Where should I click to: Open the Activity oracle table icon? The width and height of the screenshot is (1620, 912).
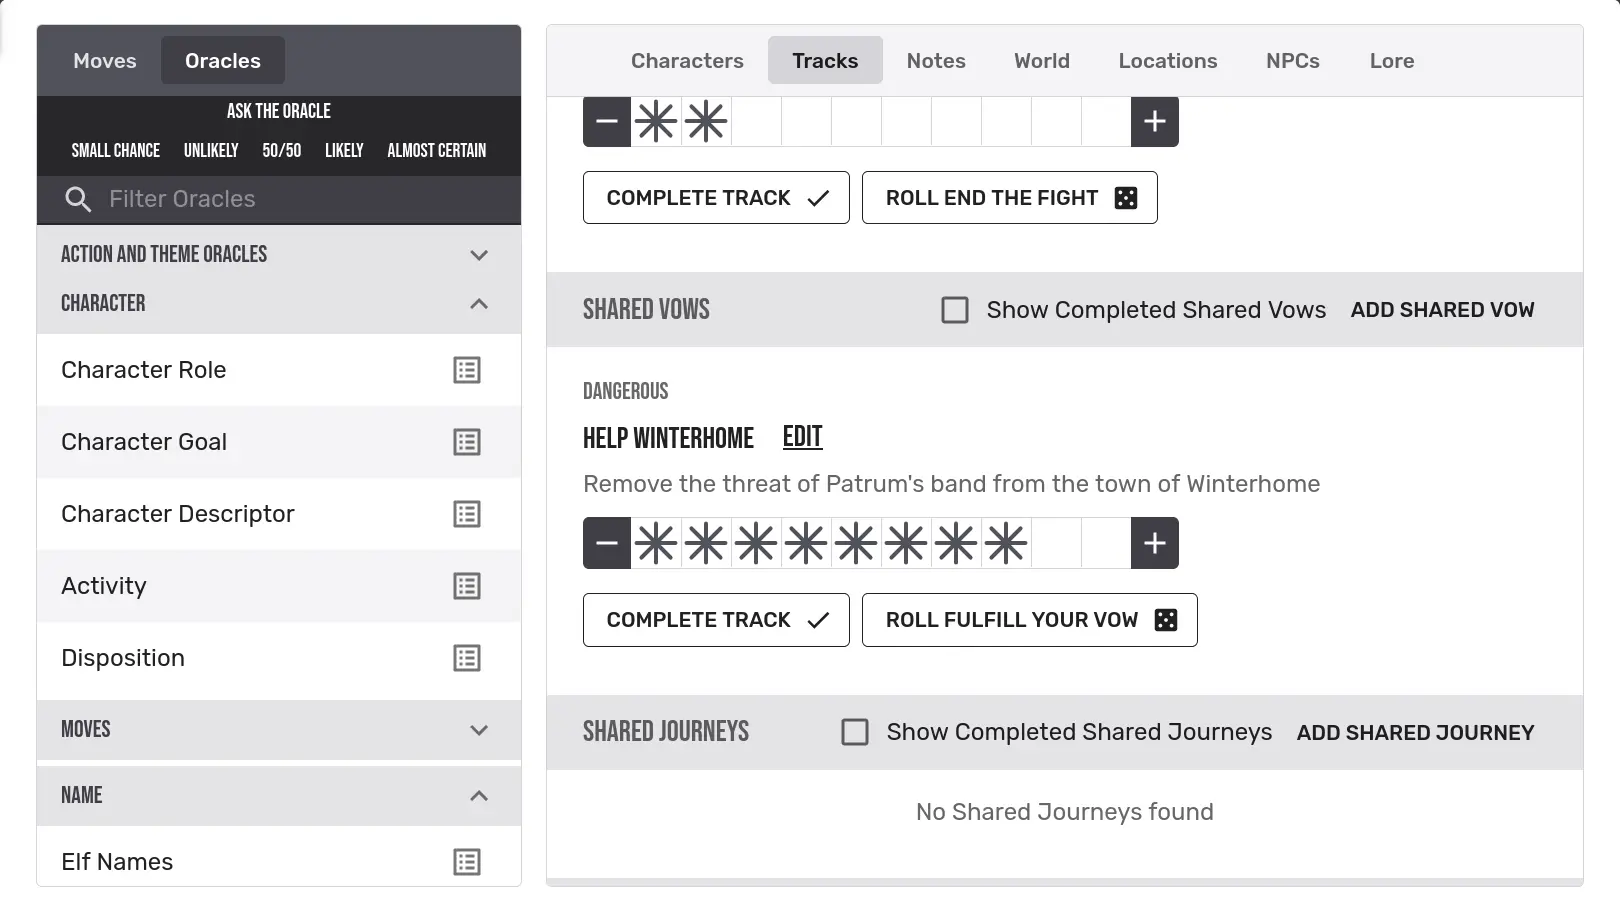(466, 586)
